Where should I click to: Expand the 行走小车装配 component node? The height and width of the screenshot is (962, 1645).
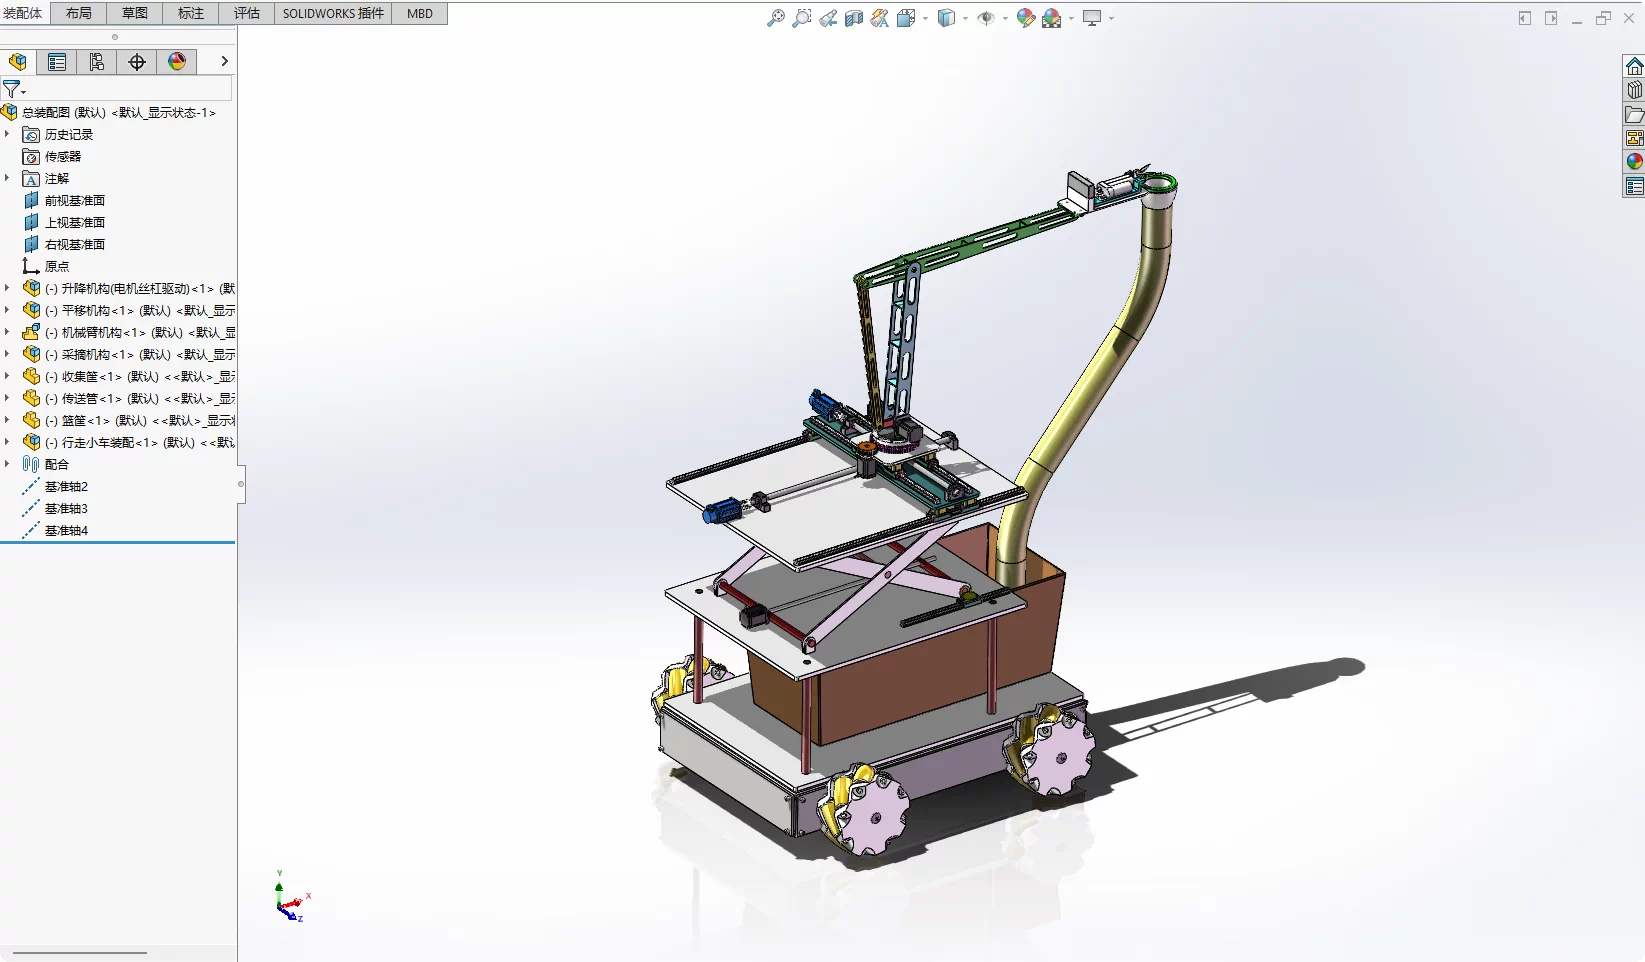pyautogui.click(x=7, y=442)
